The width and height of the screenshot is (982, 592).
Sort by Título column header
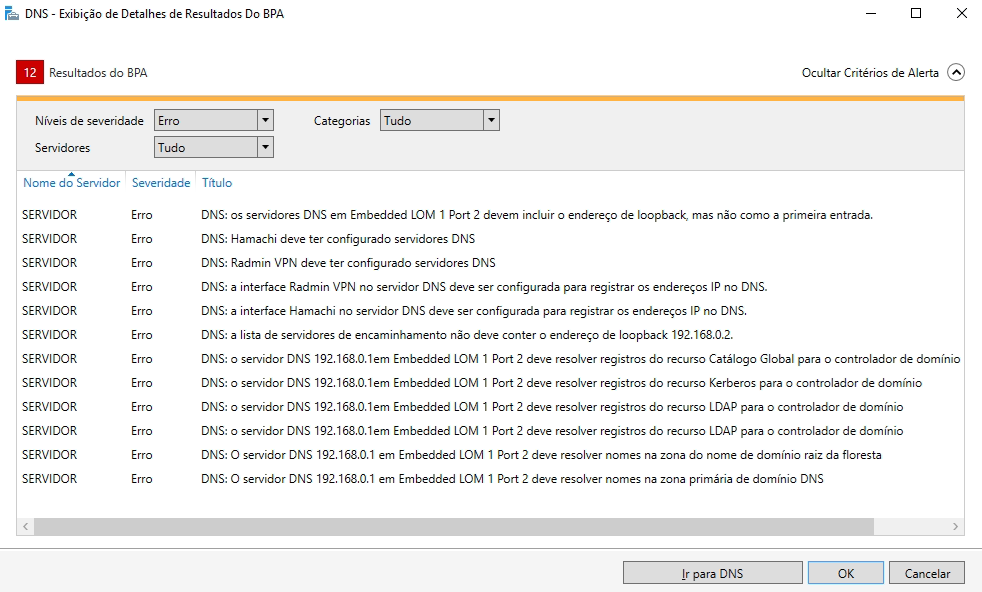[217, 182]
